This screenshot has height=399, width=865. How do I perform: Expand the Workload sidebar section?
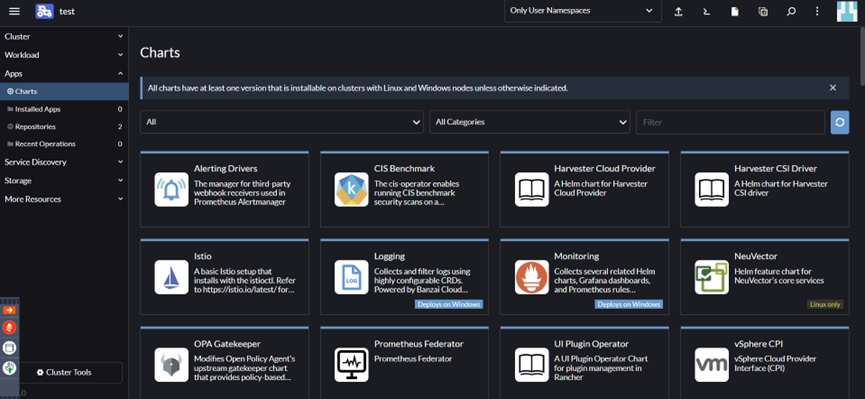pyautogui.click(x=64, y=55)
